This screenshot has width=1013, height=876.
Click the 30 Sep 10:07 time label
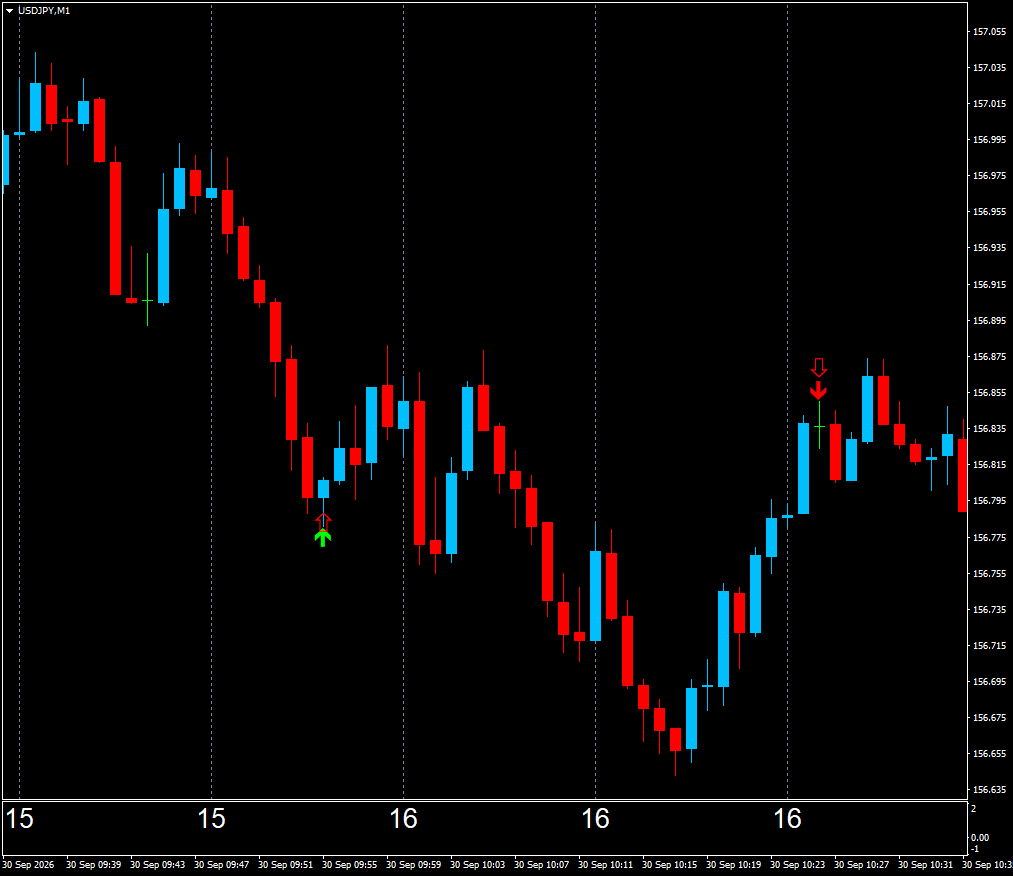coord(541,864)
